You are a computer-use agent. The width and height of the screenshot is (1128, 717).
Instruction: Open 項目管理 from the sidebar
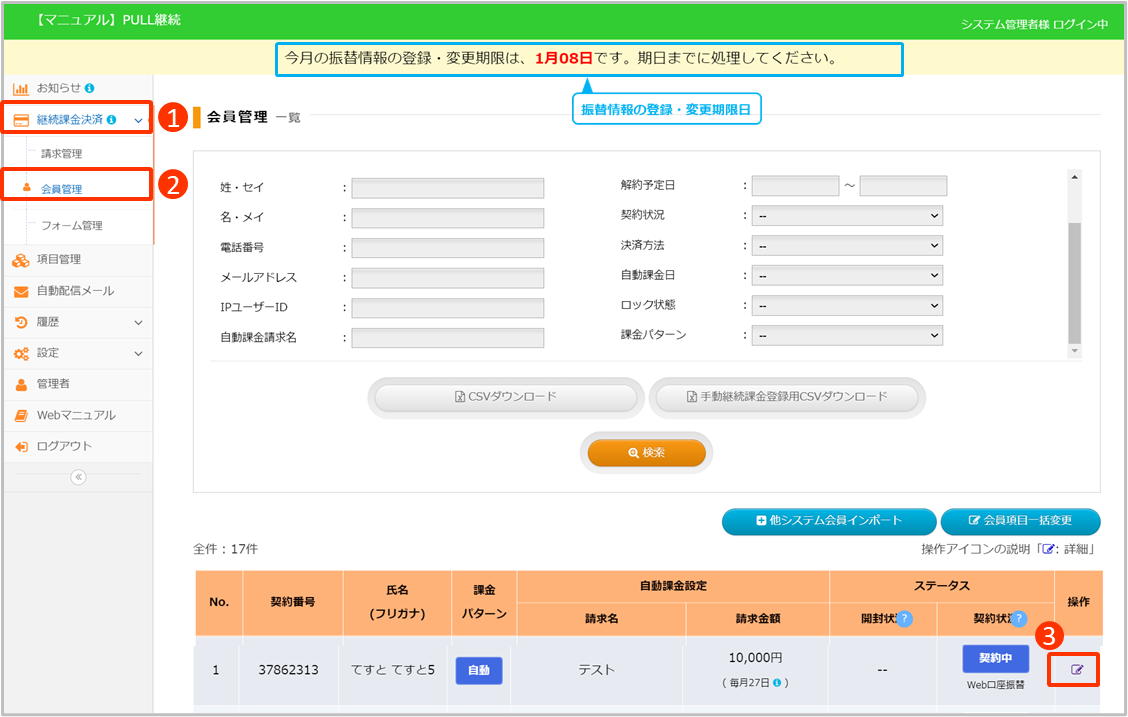pos(59,260)
